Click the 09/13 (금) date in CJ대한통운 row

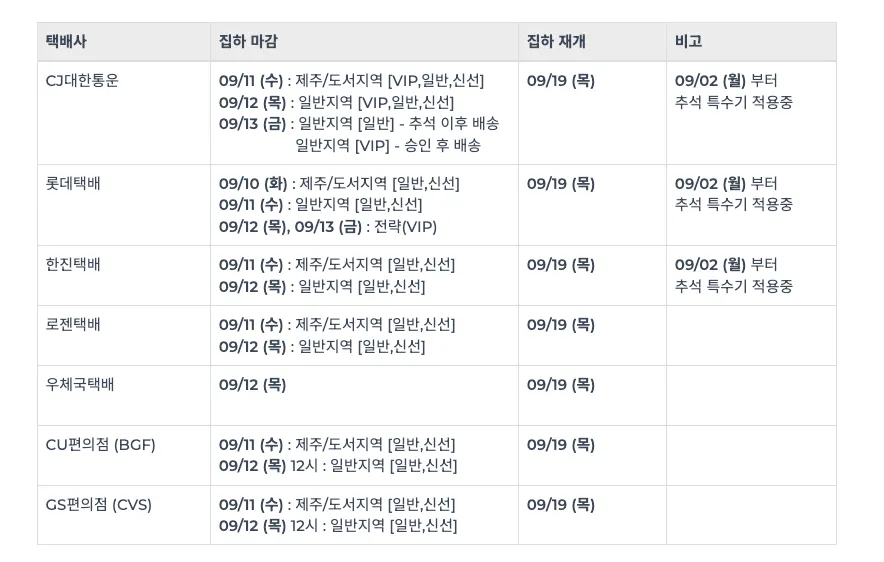point(252,124)
